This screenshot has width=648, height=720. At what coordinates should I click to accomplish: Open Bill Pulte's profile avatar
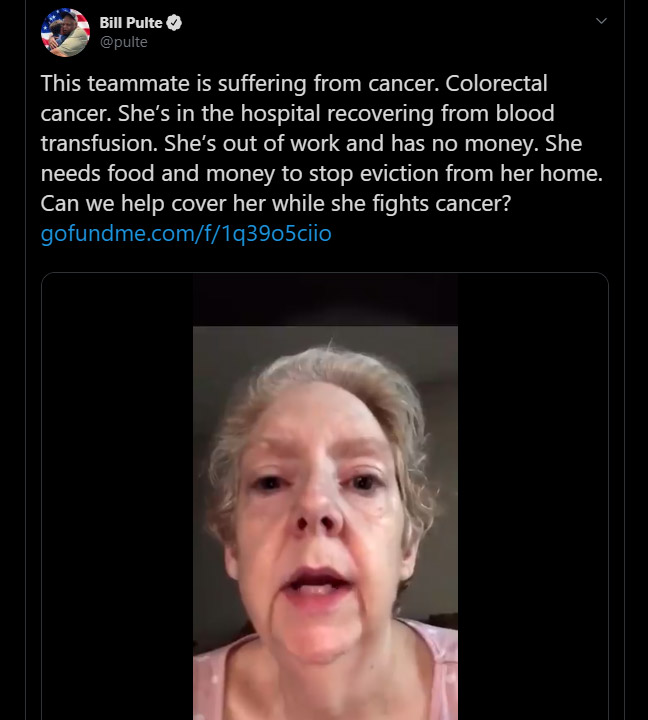[65, 32]
